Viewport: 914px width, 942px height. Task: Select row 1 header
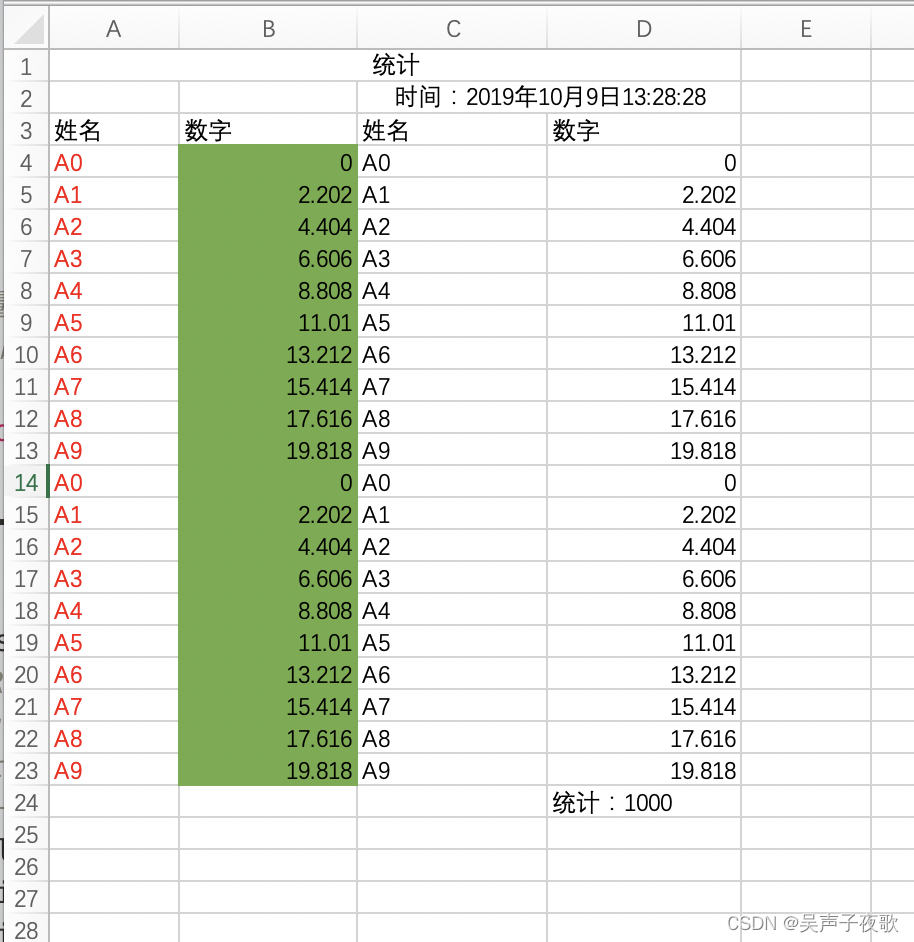(x=26, y=65)
